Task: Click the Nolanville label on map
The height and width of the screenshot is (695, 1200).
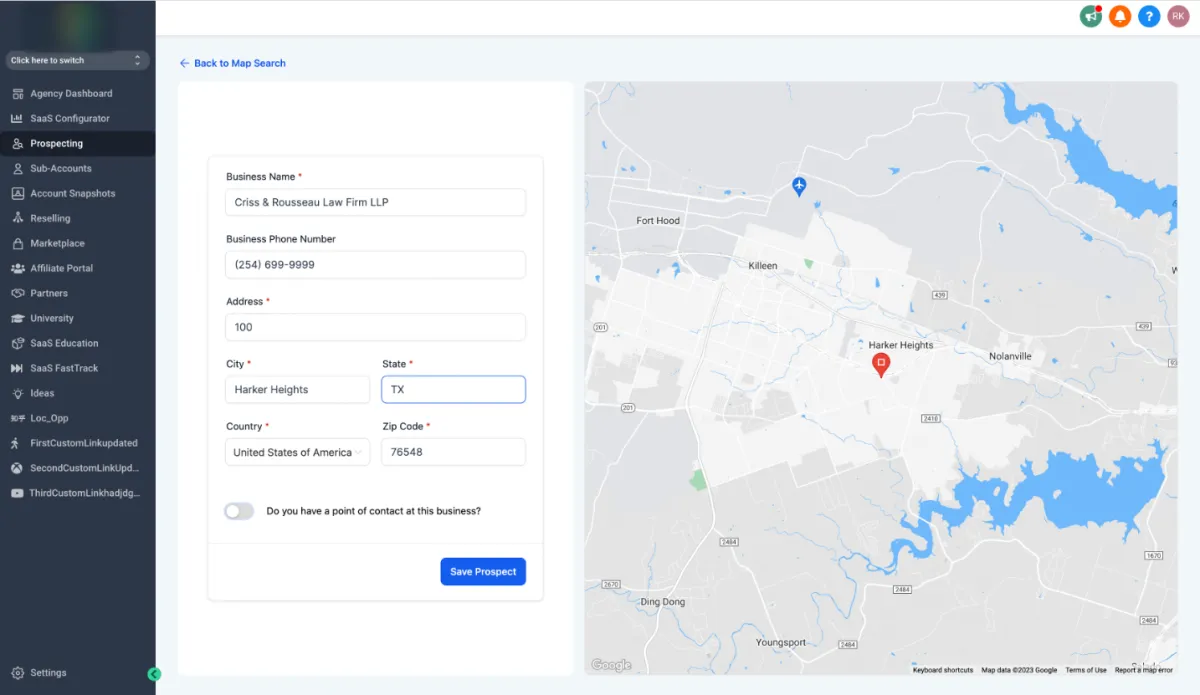Action: point(1010,356)
